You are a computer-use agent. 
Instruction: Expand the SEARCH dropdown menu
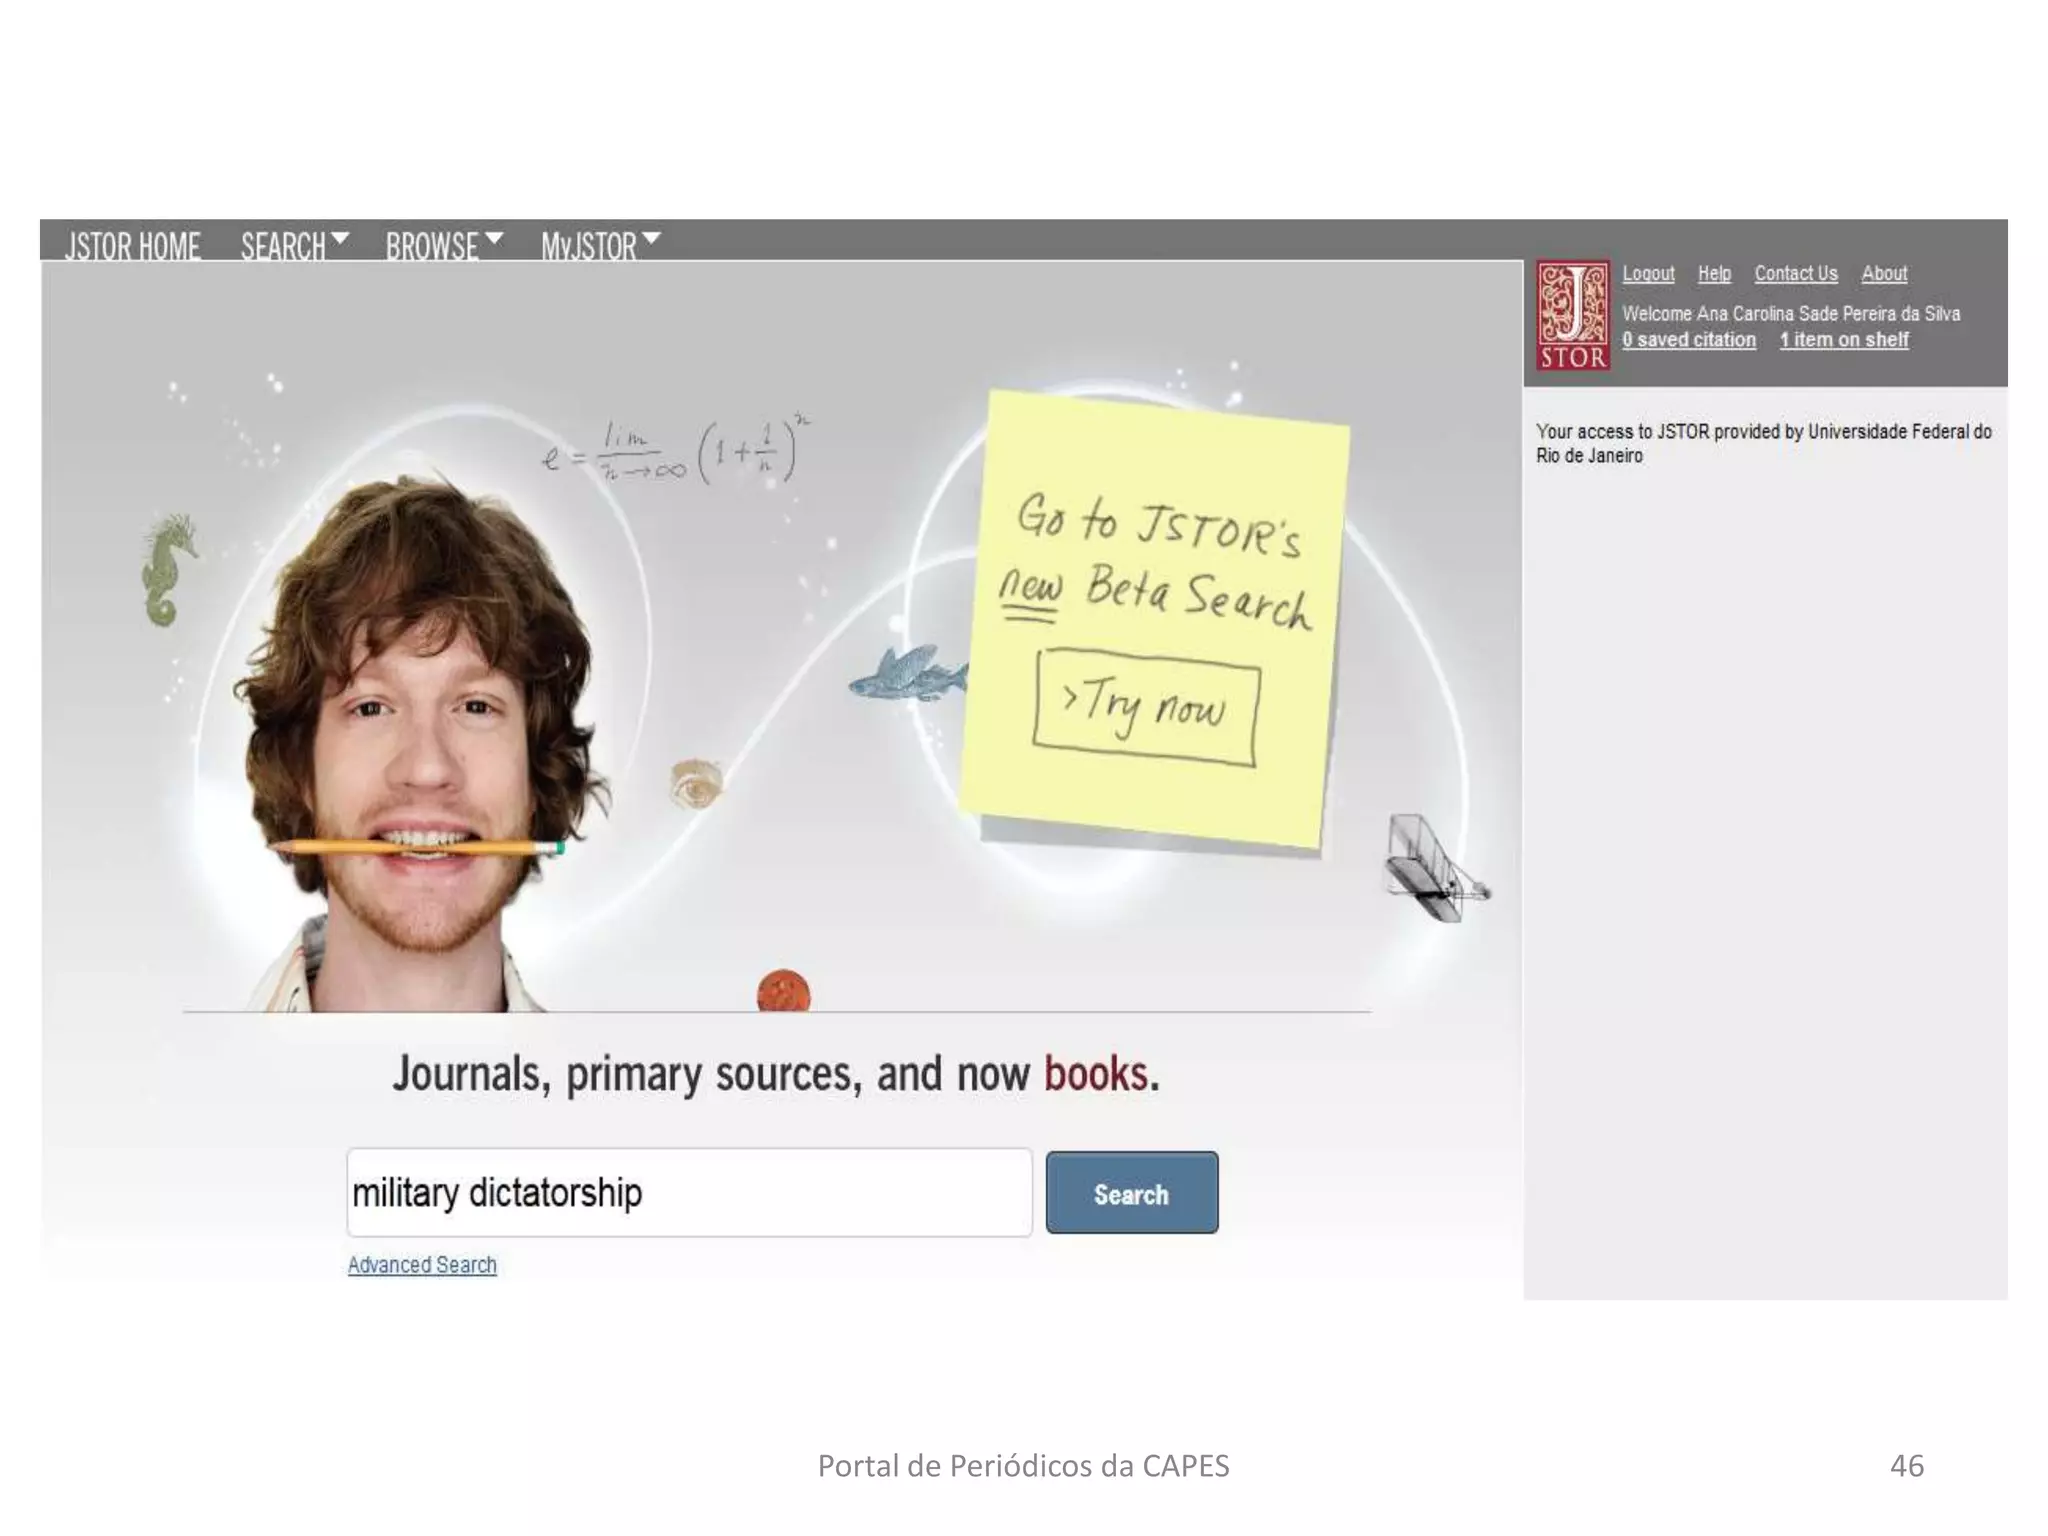click(x=294, y=244)
